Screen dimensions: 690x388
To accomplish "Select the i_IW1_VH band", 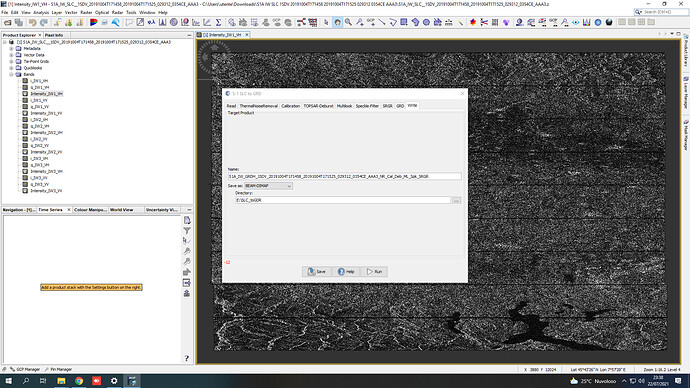I will 39,81.
